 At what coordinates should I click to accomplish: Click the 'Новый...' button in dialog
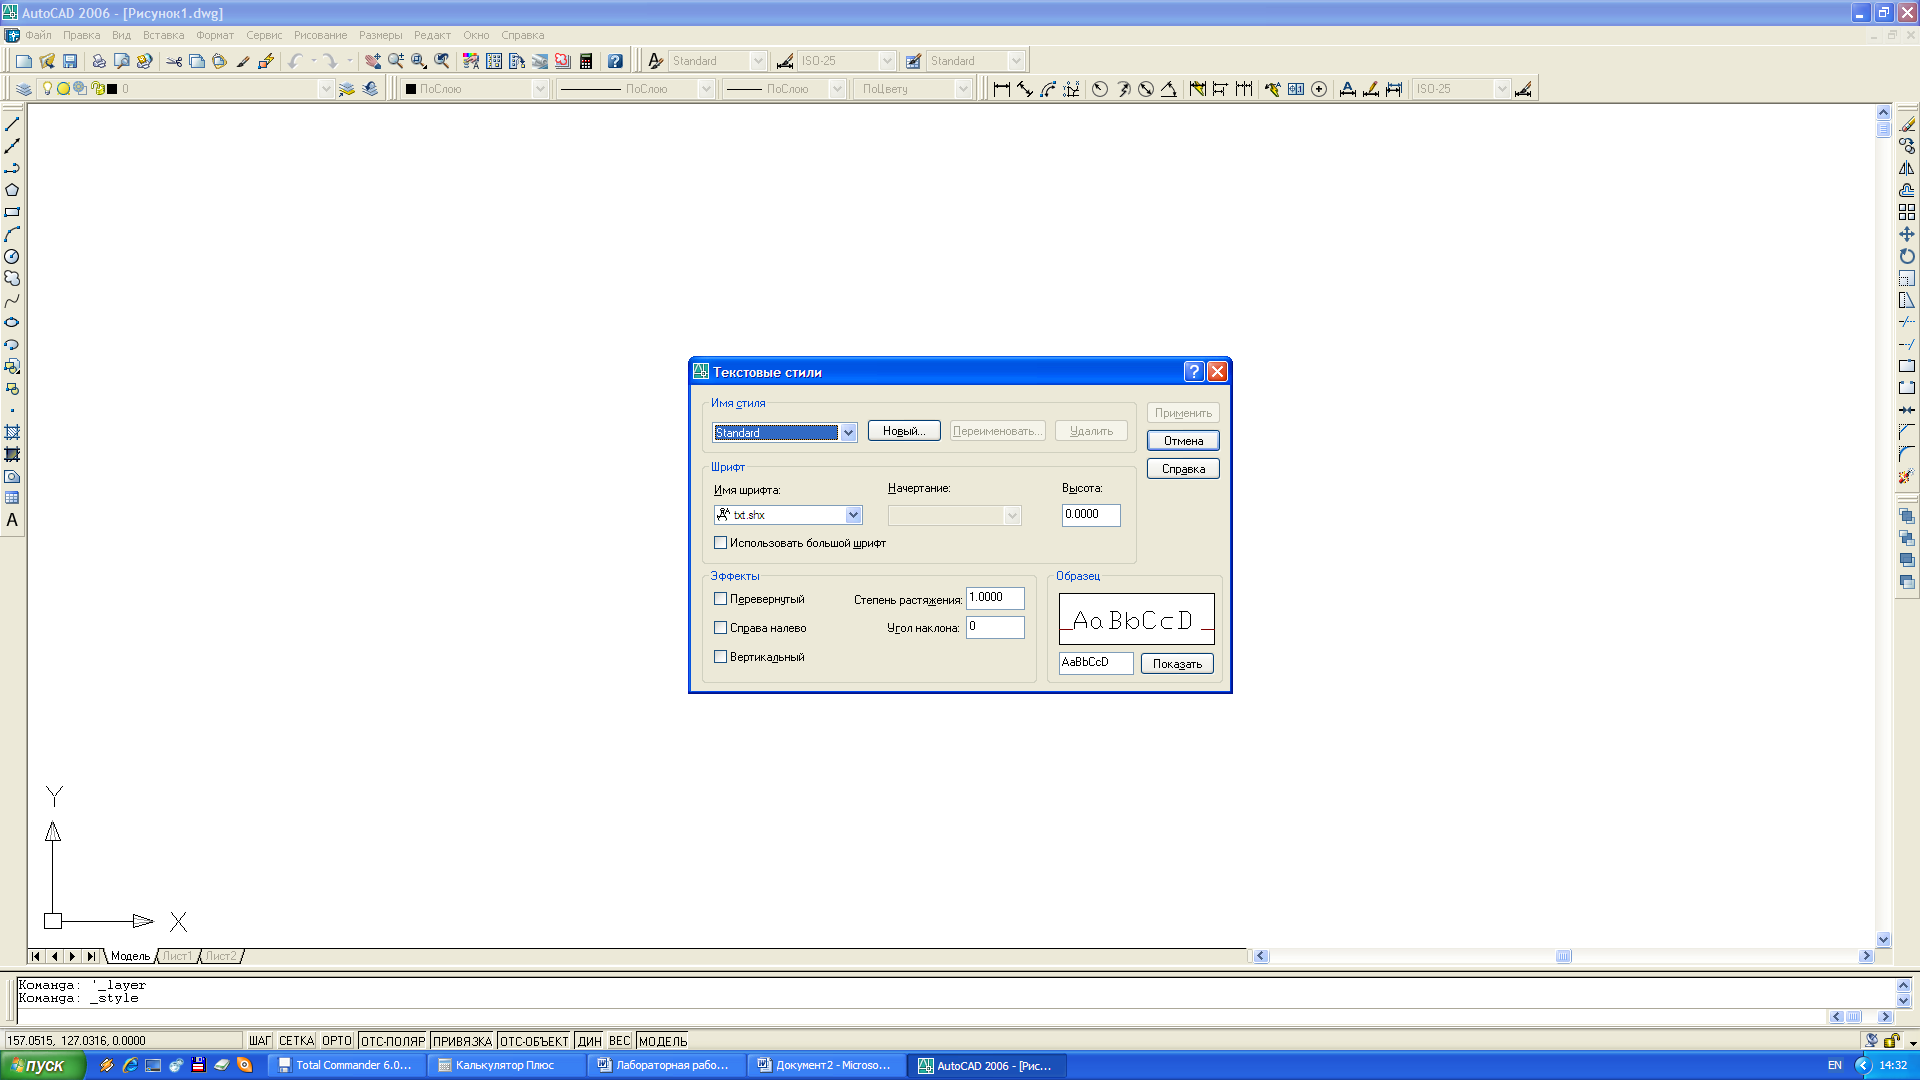pyautogui.click(x=904, y=431)
